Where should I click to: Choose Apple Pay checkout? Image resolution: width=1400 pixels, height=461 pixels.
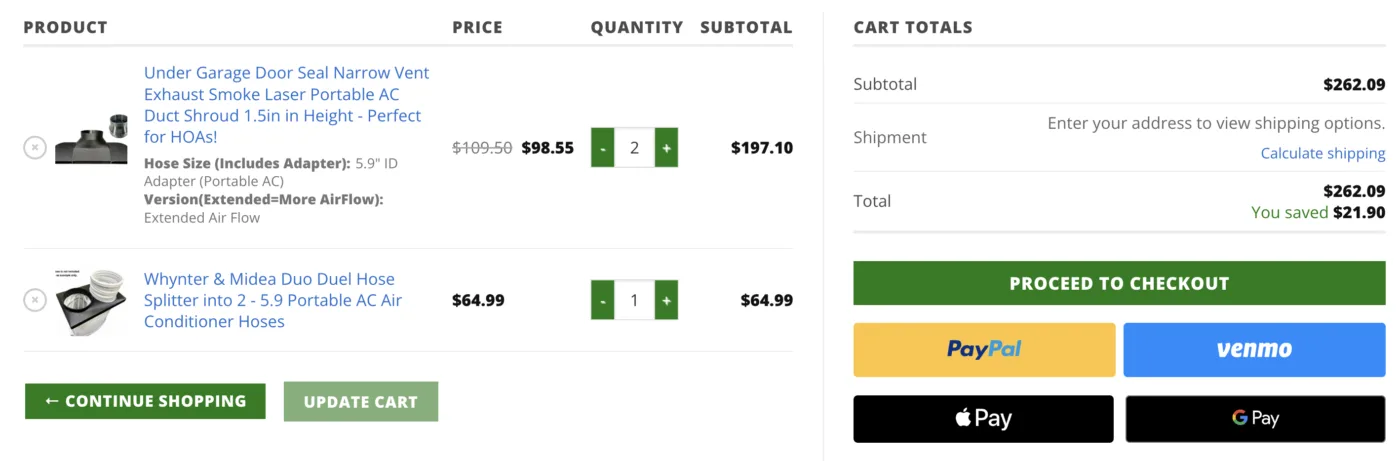coord(983,418)
